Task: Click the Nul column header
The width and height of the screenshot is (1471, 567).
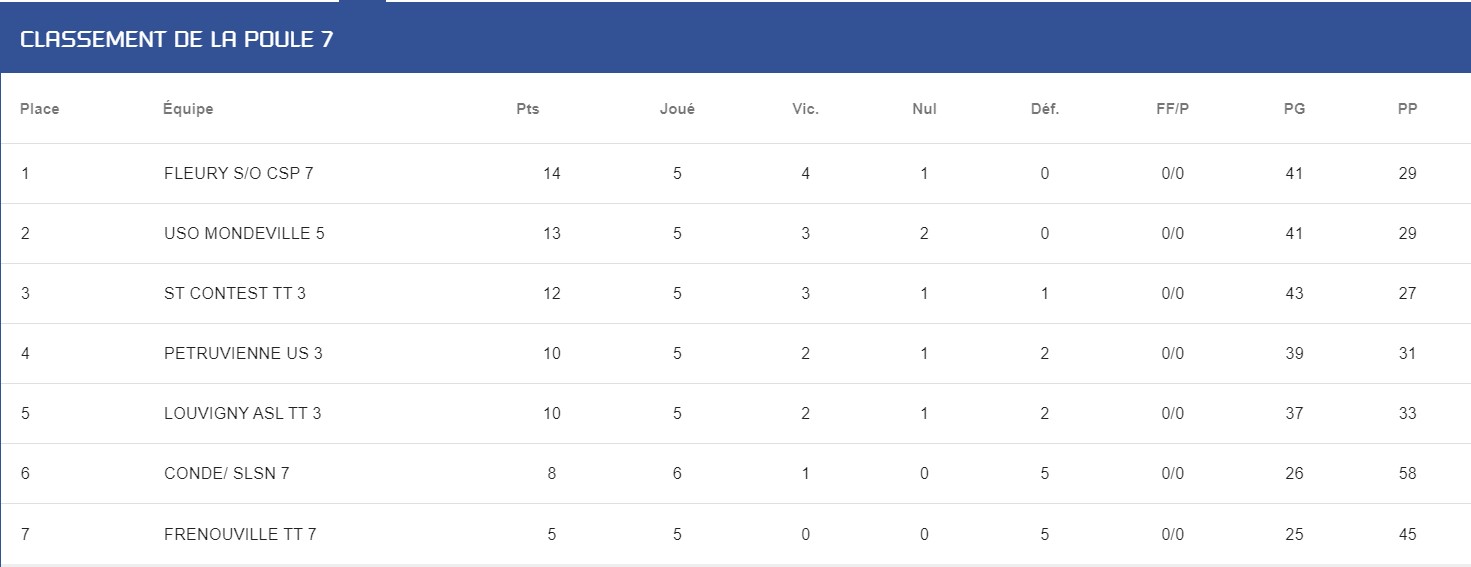Action: 925,109
